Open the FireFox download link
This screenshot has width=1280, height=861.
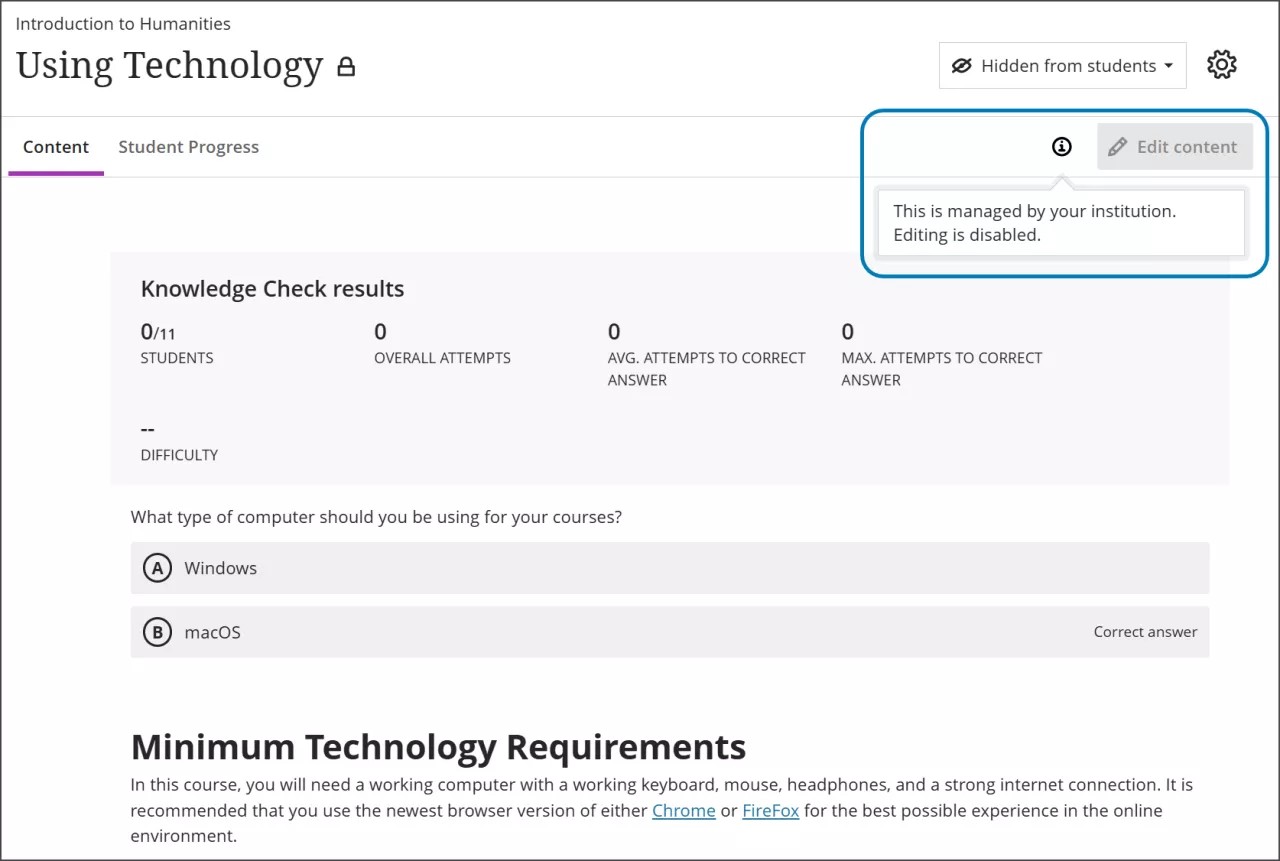(x=770, y=810)
